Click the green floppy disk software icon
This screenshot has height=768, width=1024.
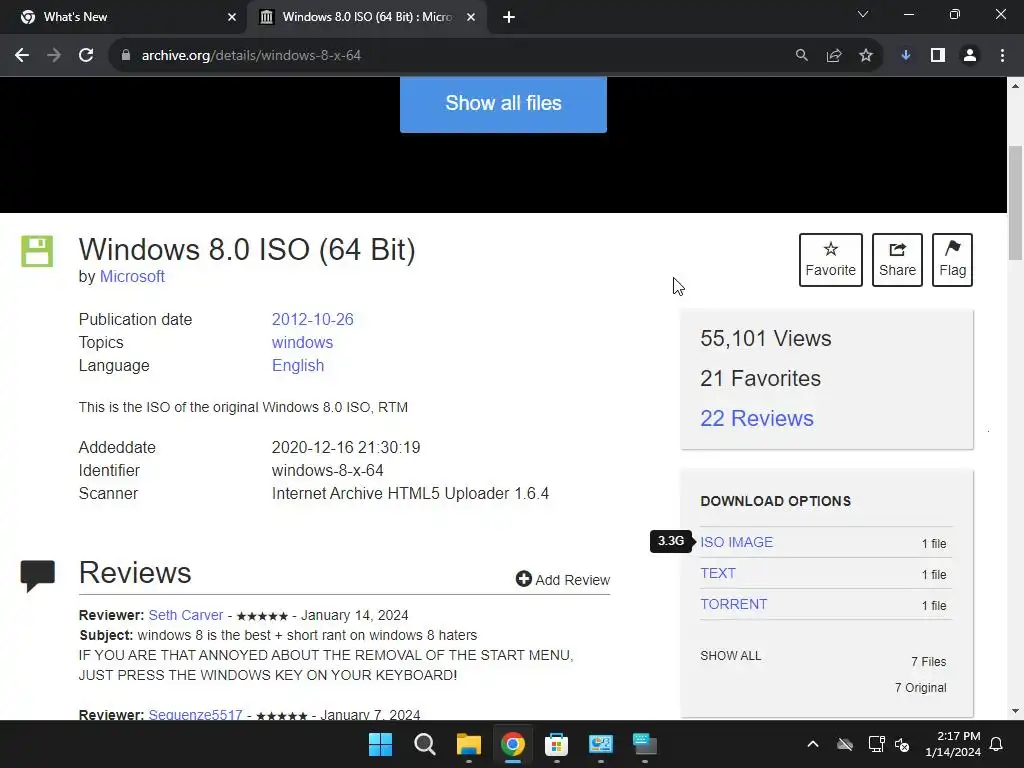37,251
